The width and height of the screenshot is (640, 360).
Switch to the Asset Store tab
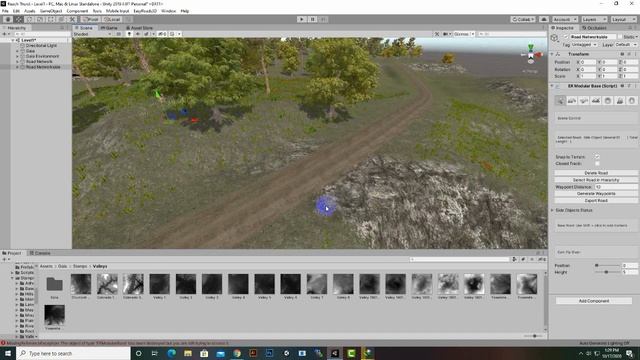click(139, 28)
